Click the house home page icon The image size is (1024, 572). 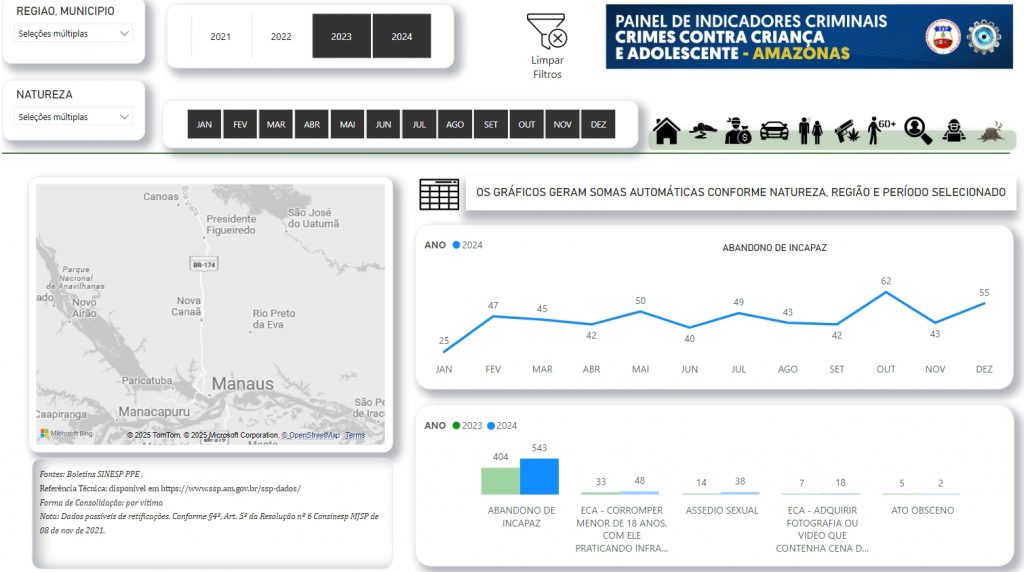667,130
